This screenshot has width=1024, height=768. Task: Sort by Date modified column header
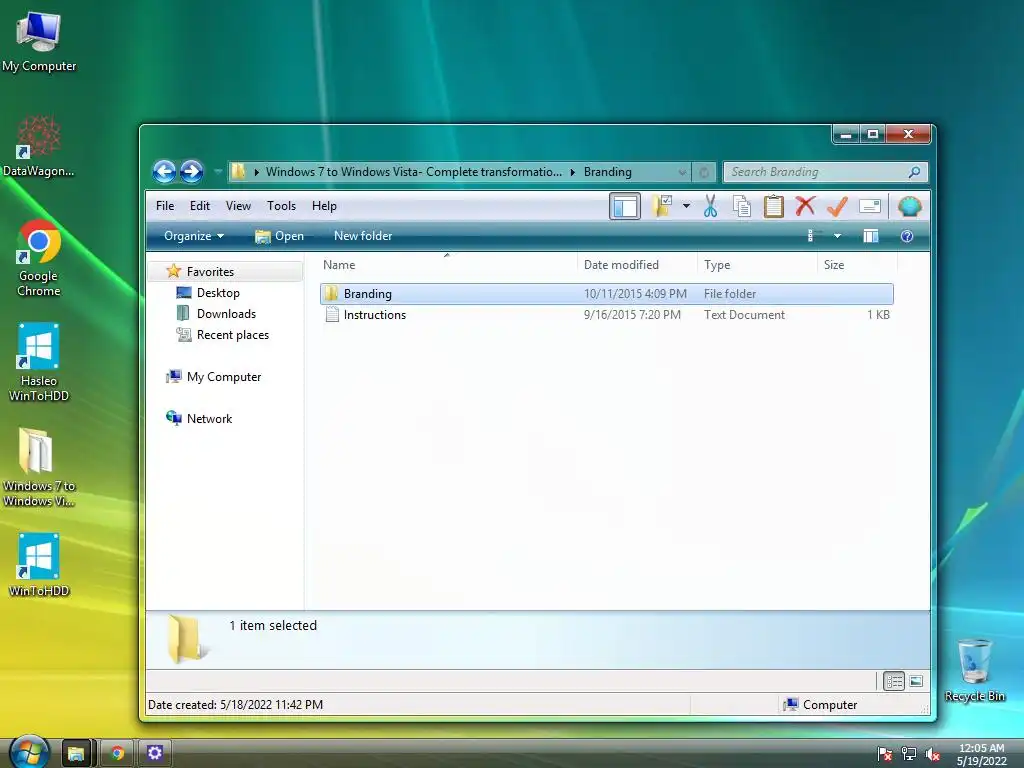637,264
